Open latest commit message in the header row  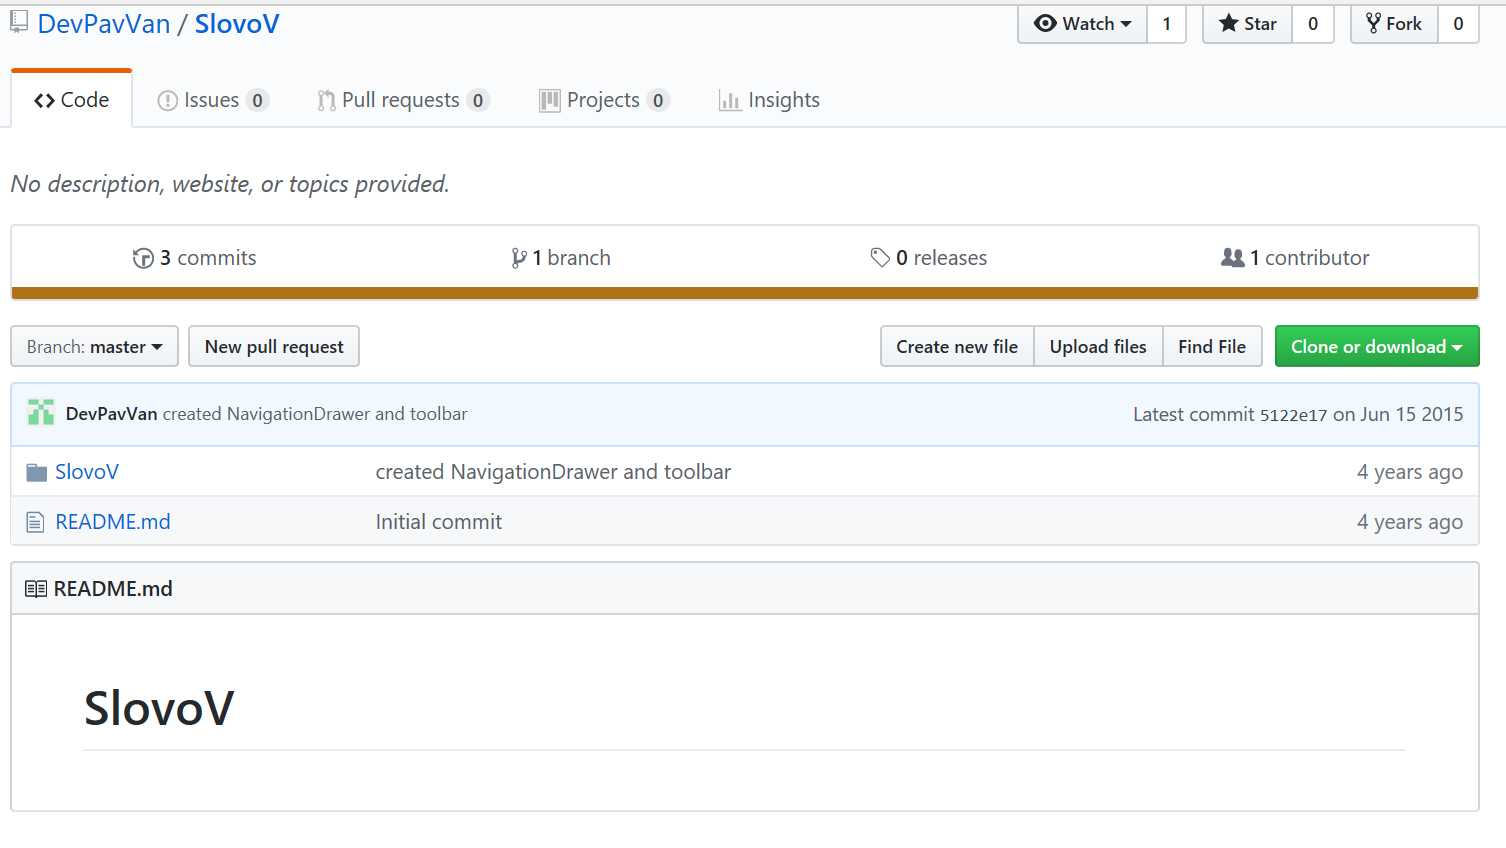315,414
